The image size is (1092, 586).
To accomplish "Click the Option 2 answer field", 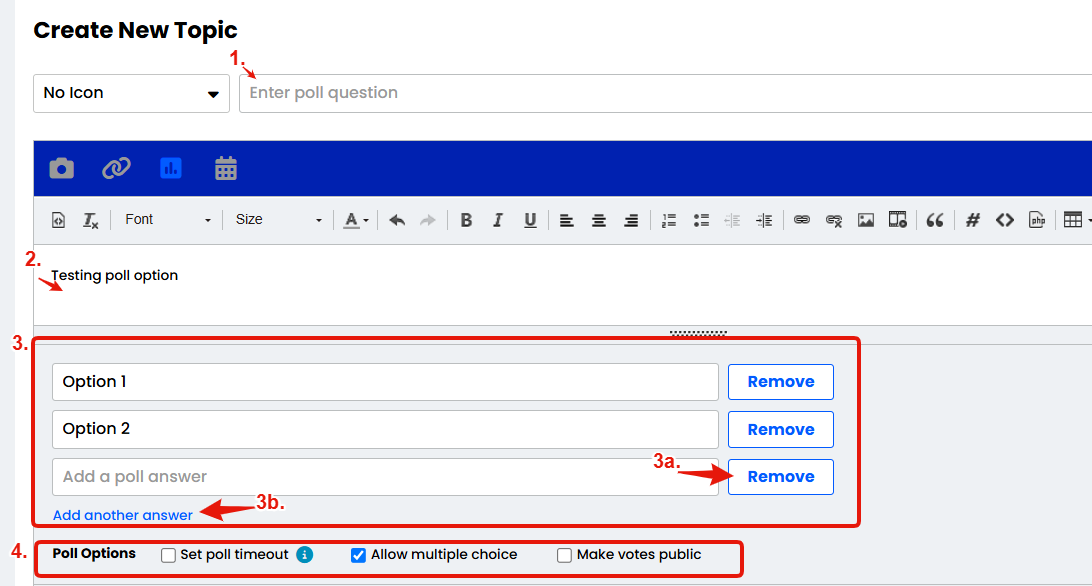I will pyautogui.click(x=385, y=429).
